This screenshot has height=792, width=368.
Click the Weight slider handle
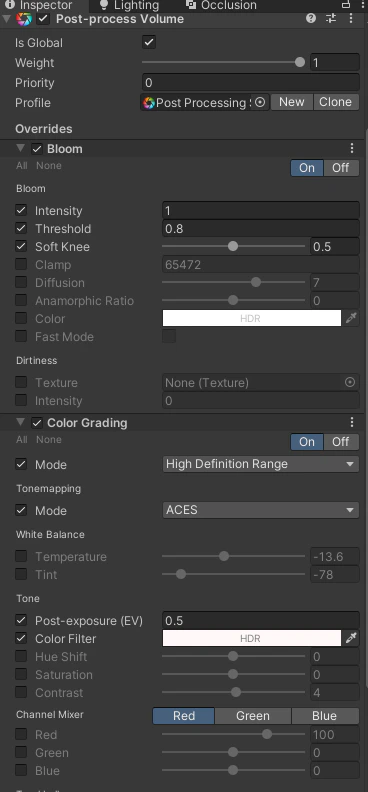(300, 62)
